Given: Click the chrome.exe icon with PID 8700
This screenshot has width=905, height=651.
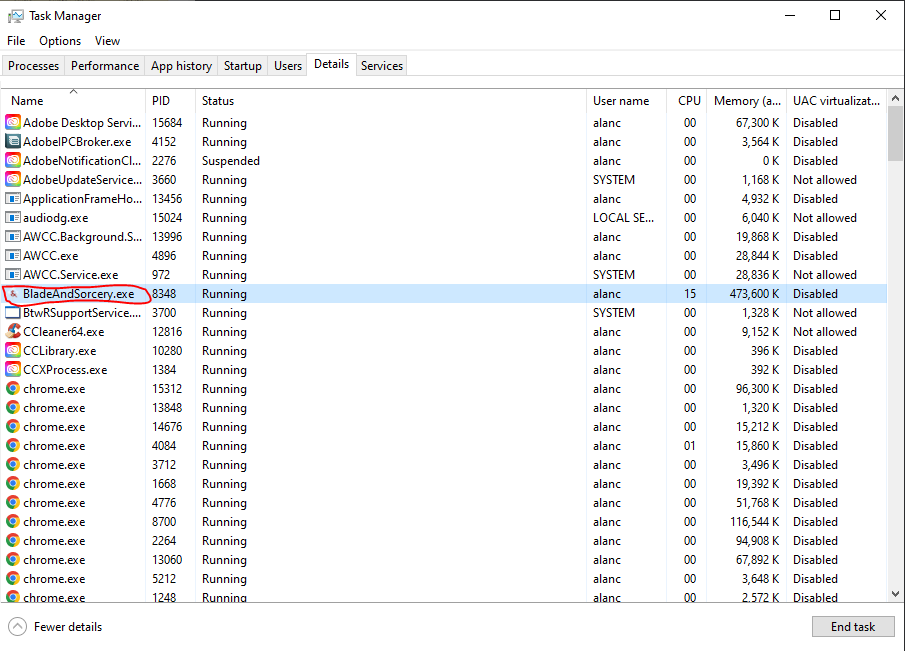Looking at the screenshot, I should [x=13, y=522].
